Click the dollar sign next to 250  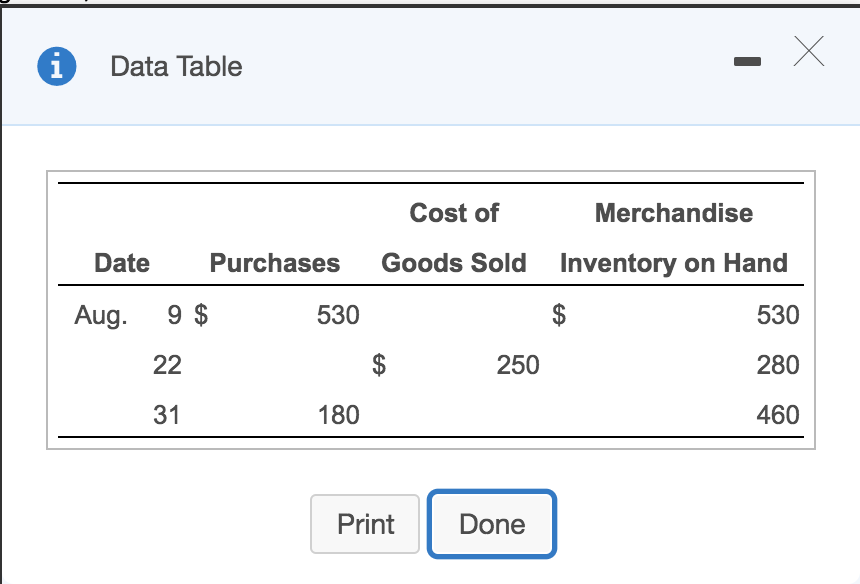coord(379,364)
